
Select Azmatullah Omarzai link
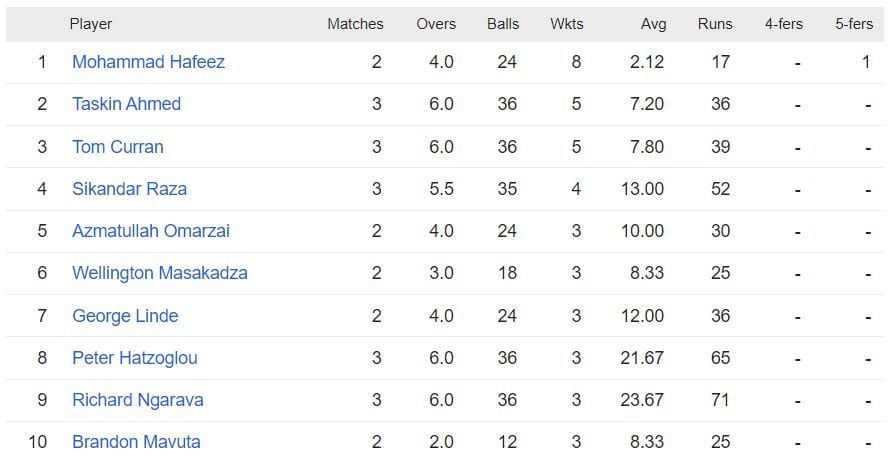click(x=150, y=231)
